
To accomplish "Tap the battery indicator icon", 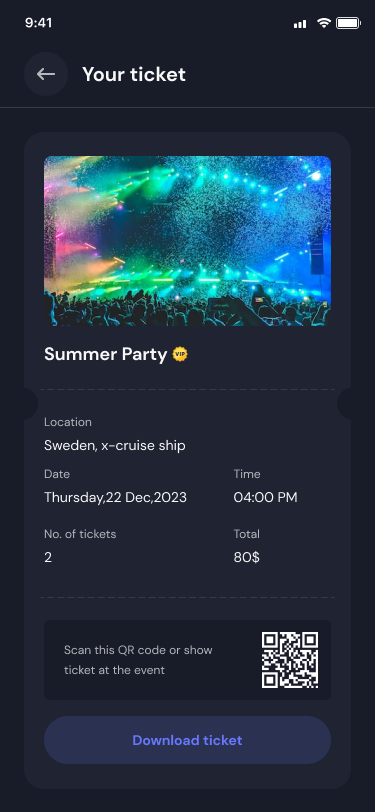I will [x=348, y=23].
